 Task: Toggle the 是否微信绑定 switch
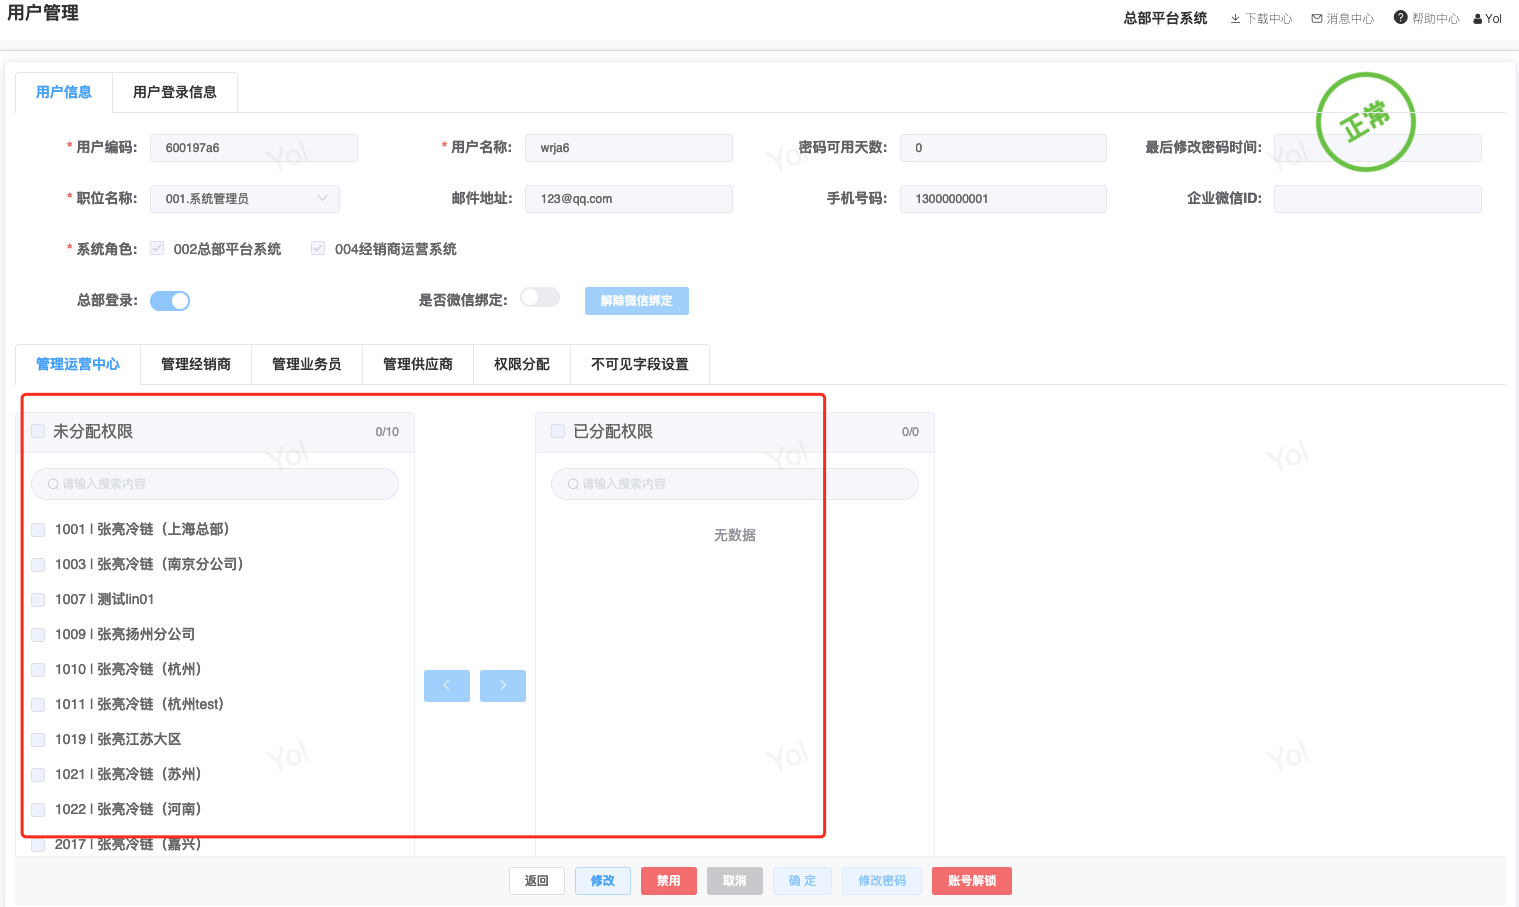point(540,297)
